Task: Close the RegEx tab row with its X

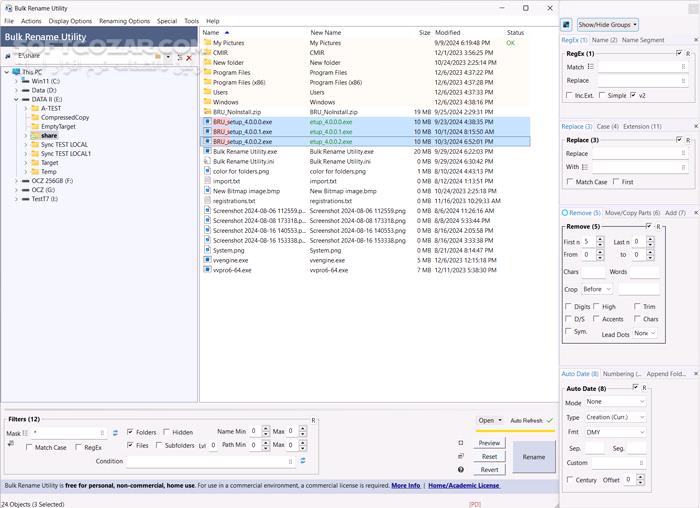Action: pyautogui.click(x=696, y=40)
